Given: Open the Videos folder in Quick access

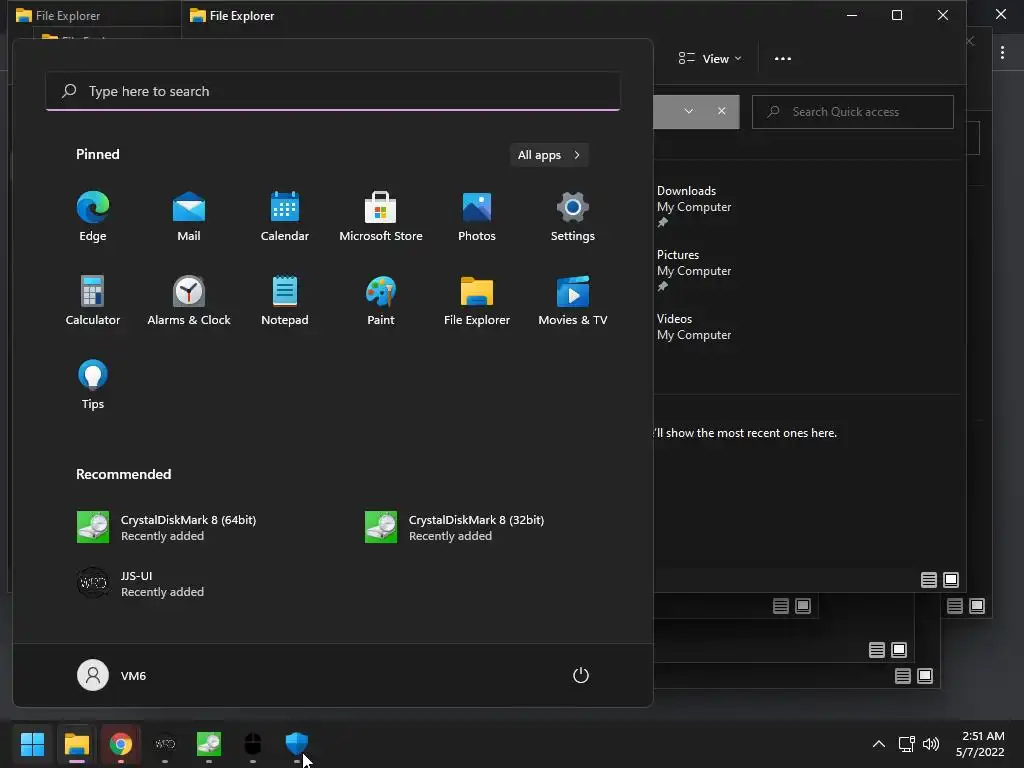Looking at the screenshot, I should 694,327.
